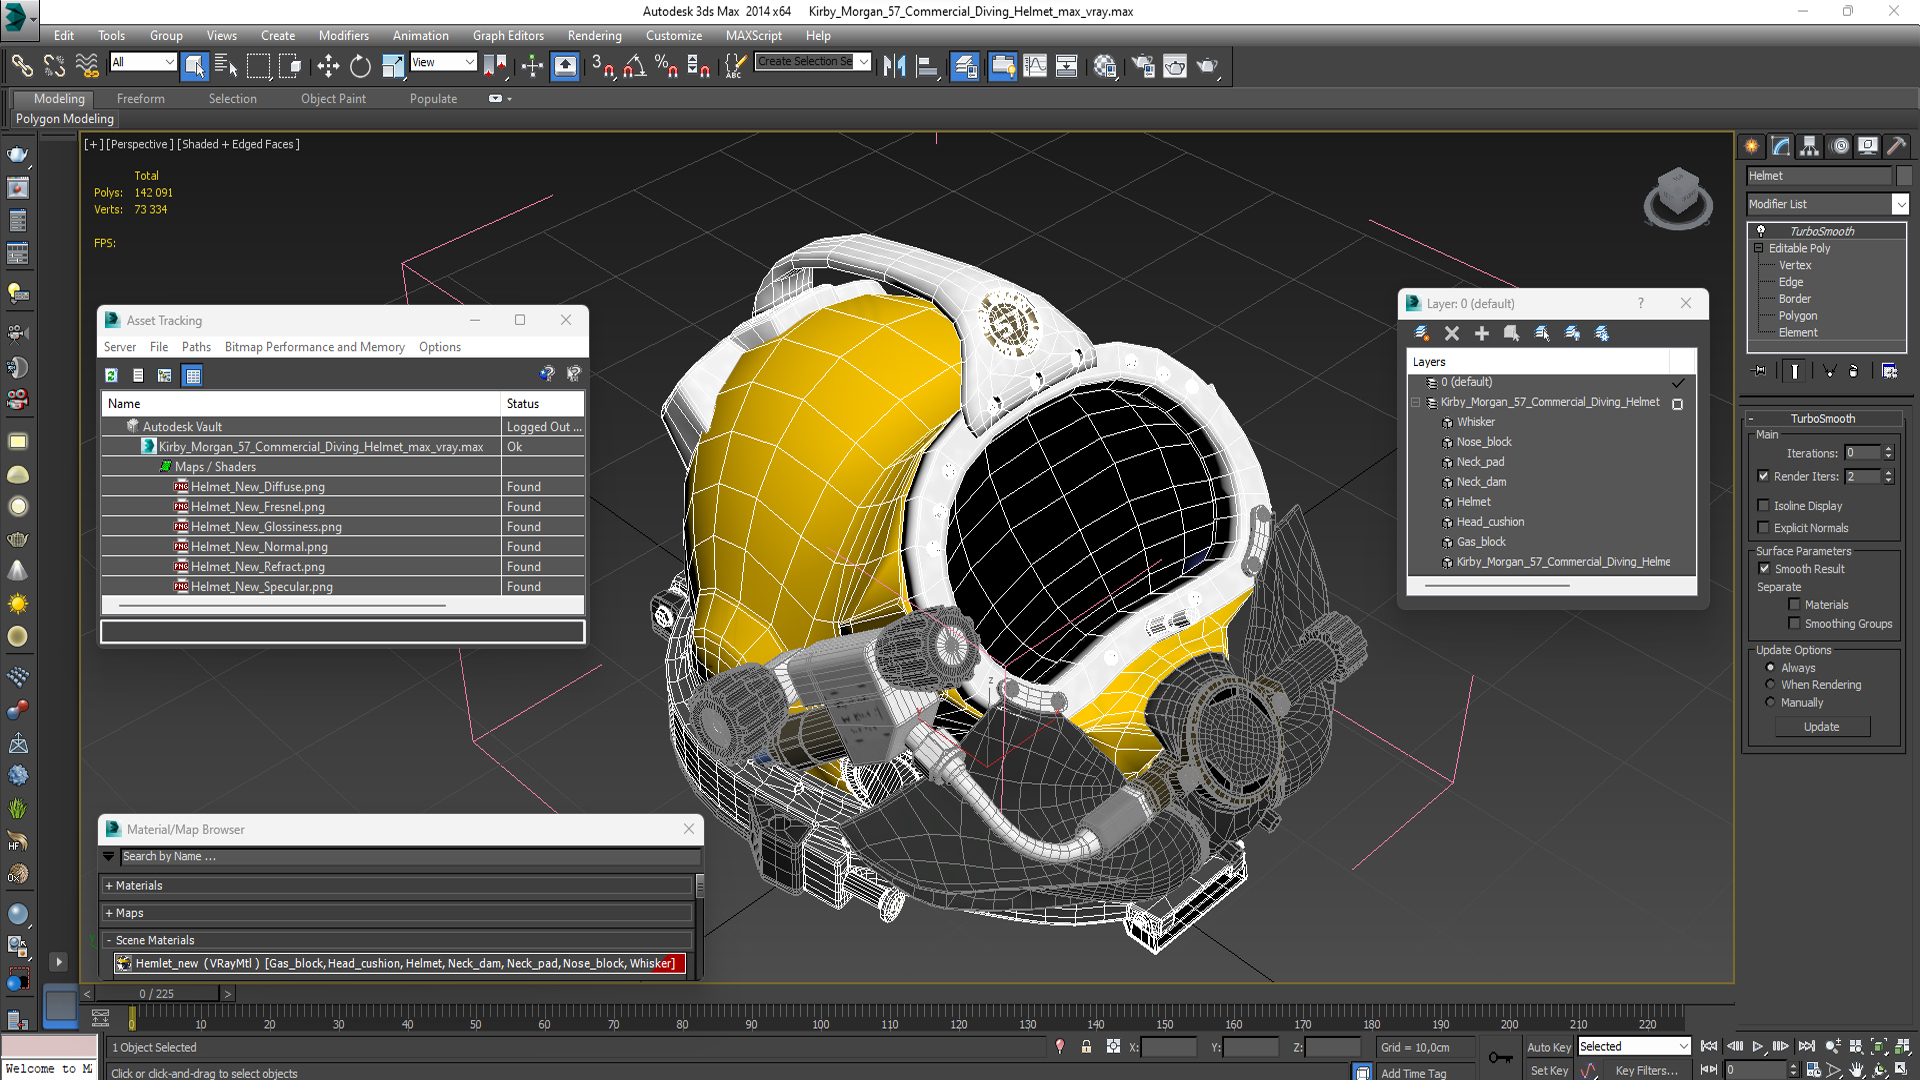Select the When Rendering update option
The width and height of the screenshot is (1920, 1080).
coord(1771,685)
